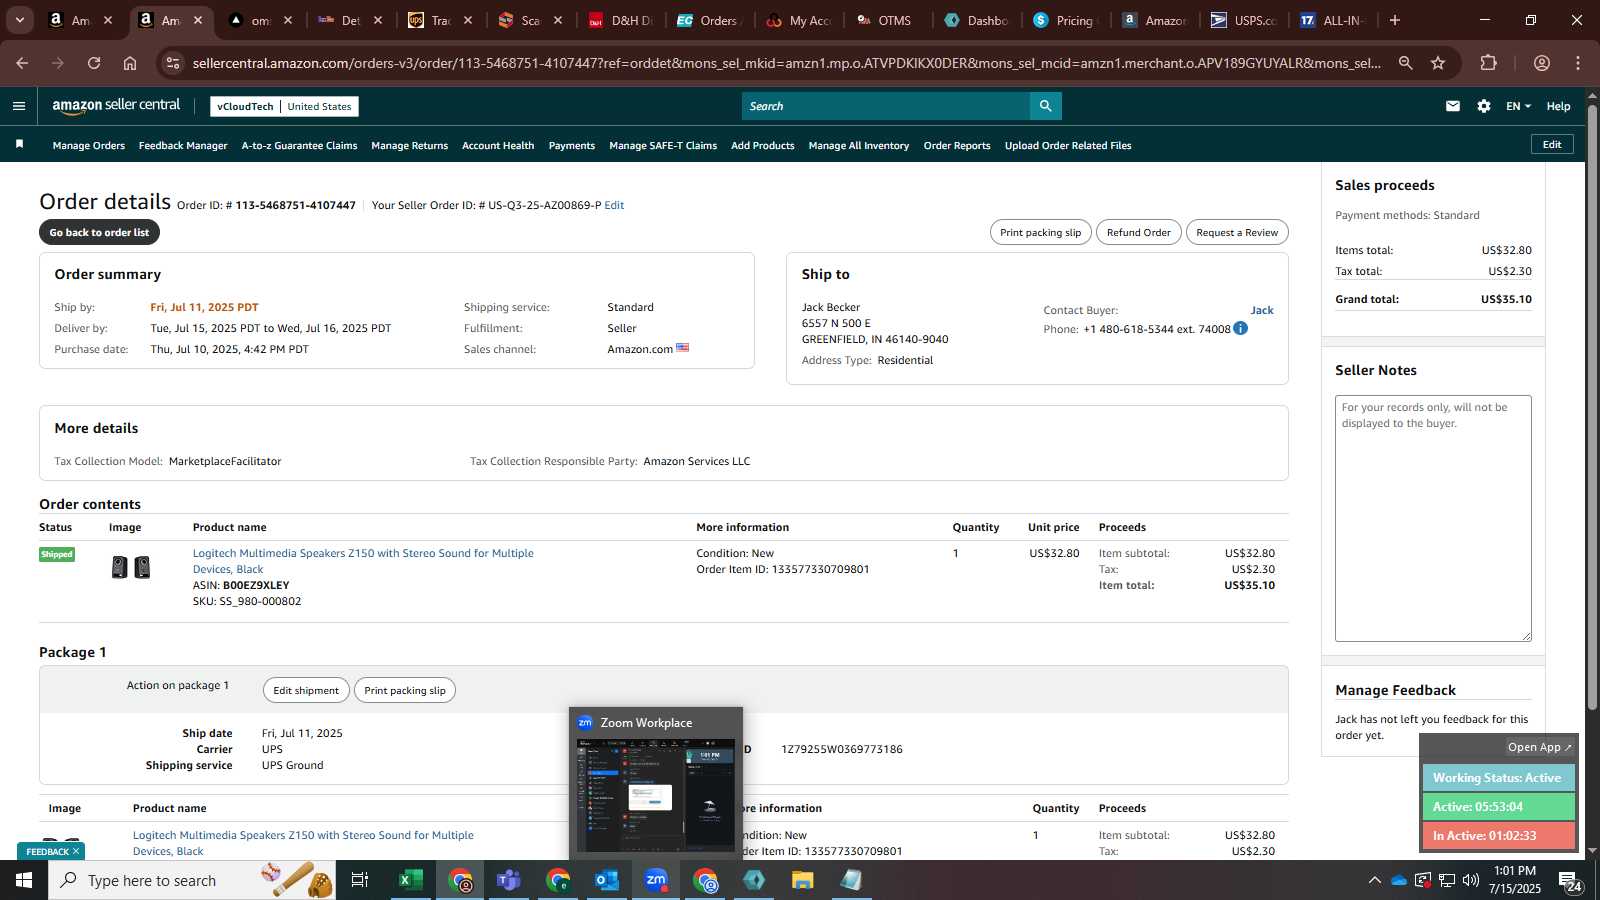Open Order Reports menu item
The height and width of the screenshot is (900, 1600).
[957, 146]
